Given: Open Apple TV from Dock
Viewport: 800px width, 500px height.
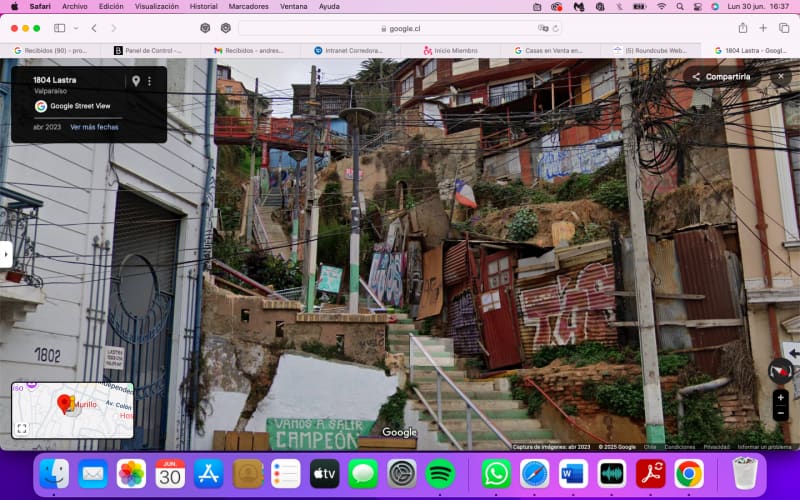Looking at the screenshot, I should point(324,474).
